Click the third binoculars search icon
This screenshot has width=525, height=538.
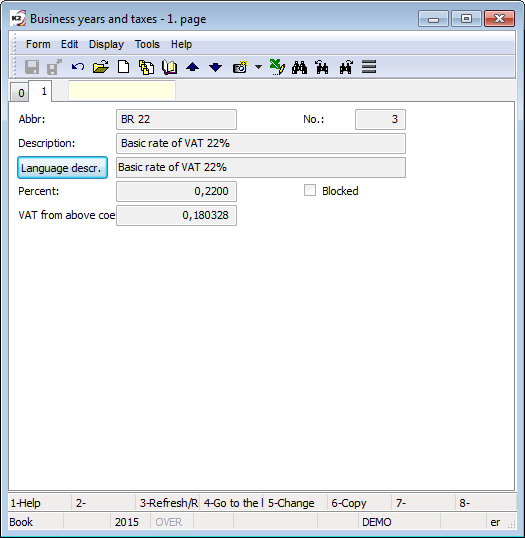(x=346, y=67)
